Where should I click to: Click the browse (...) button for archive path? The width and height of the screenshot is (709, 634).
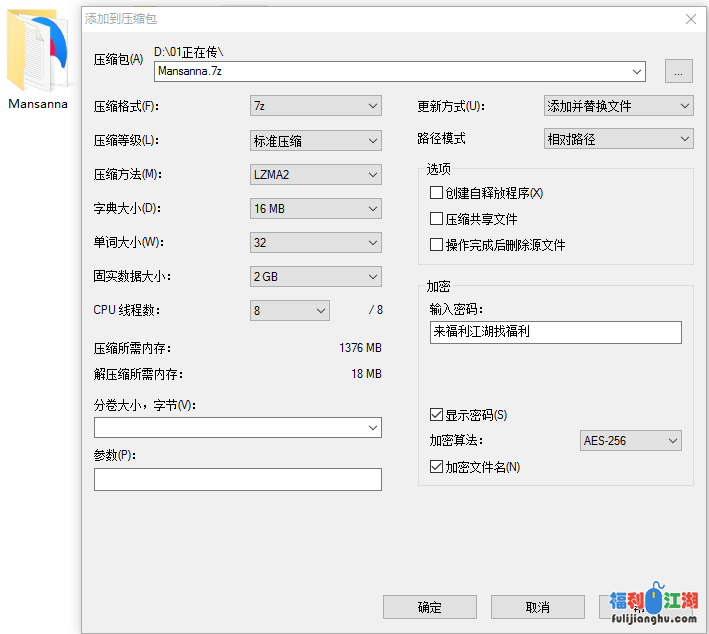pyautogui.click(x=678, y=71)
